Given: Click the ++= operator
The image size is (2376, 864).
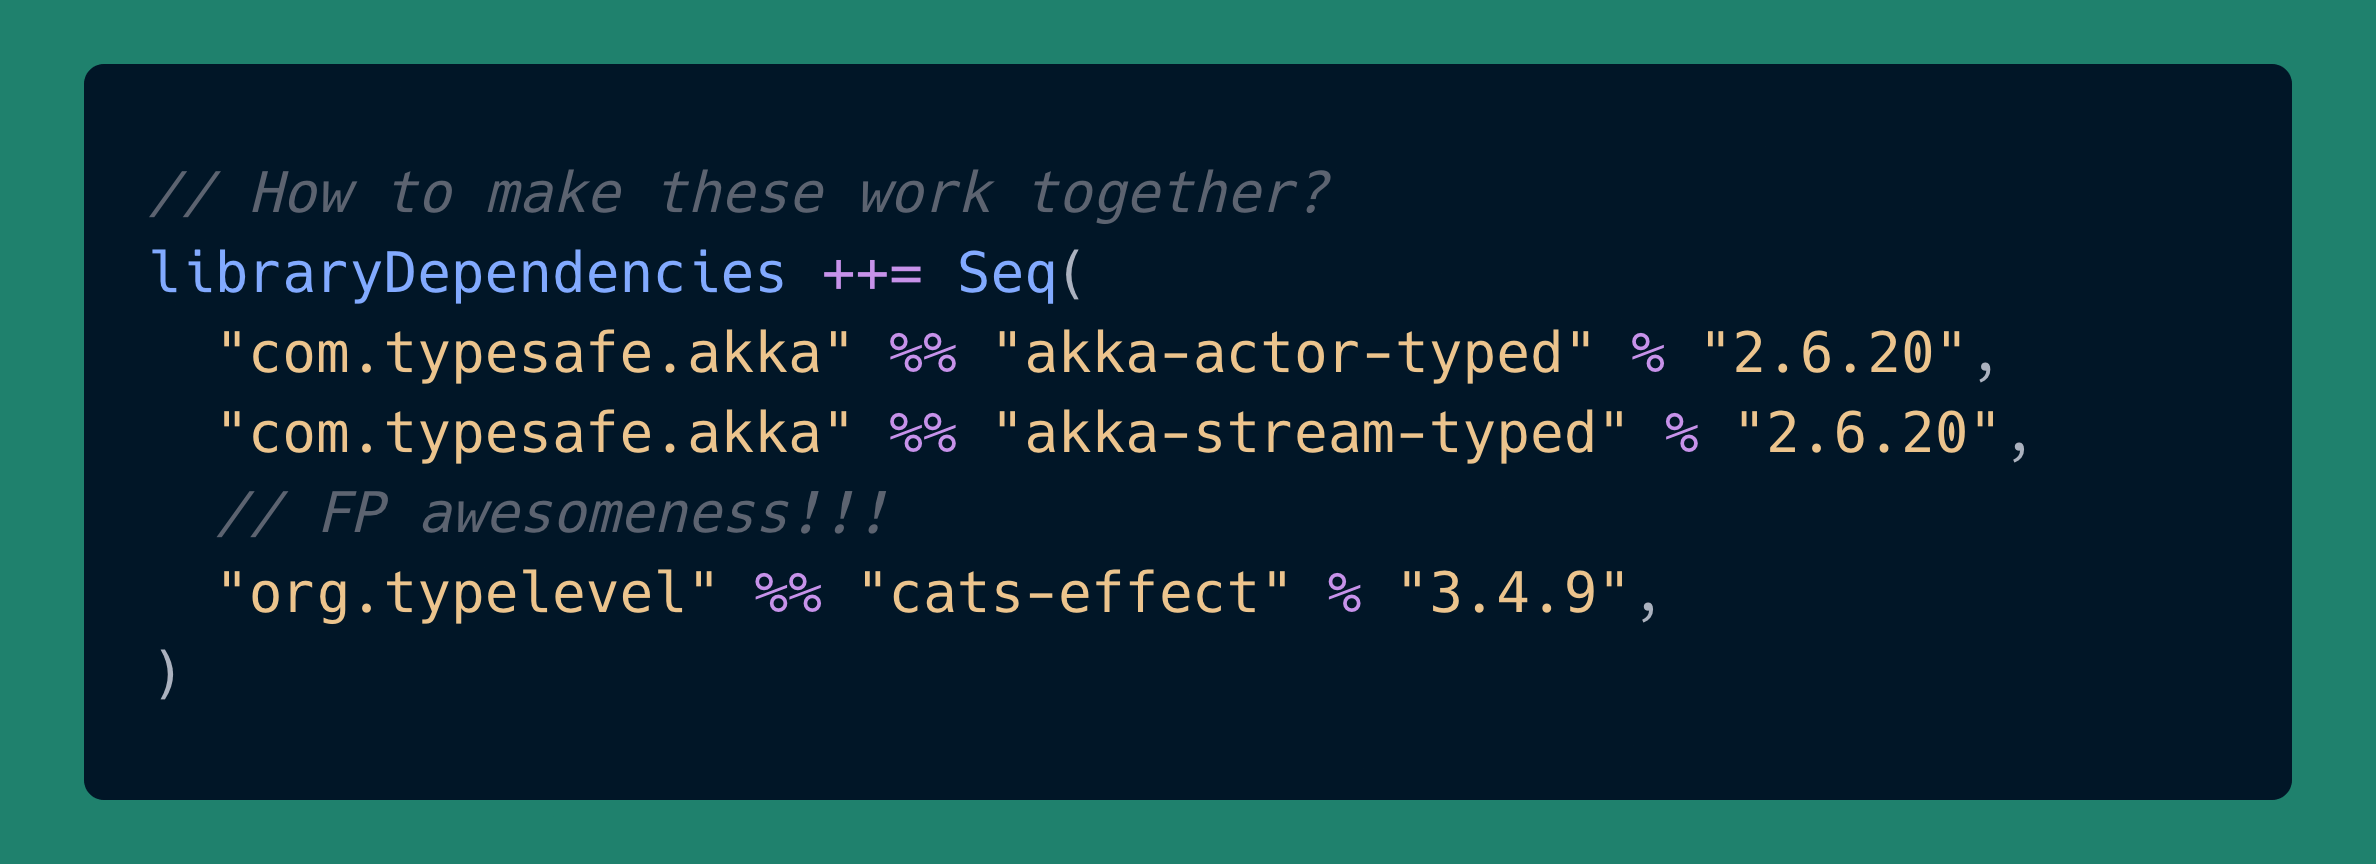Looking at the screenshot, I should [x=872, y=274].
